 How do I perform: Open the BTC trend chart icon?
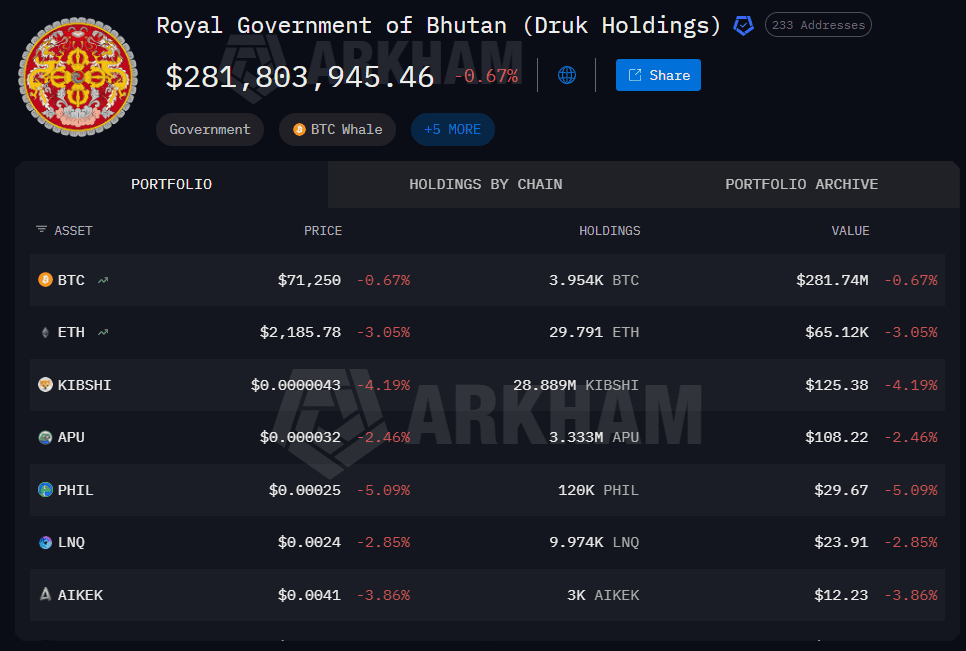[103, 280]
